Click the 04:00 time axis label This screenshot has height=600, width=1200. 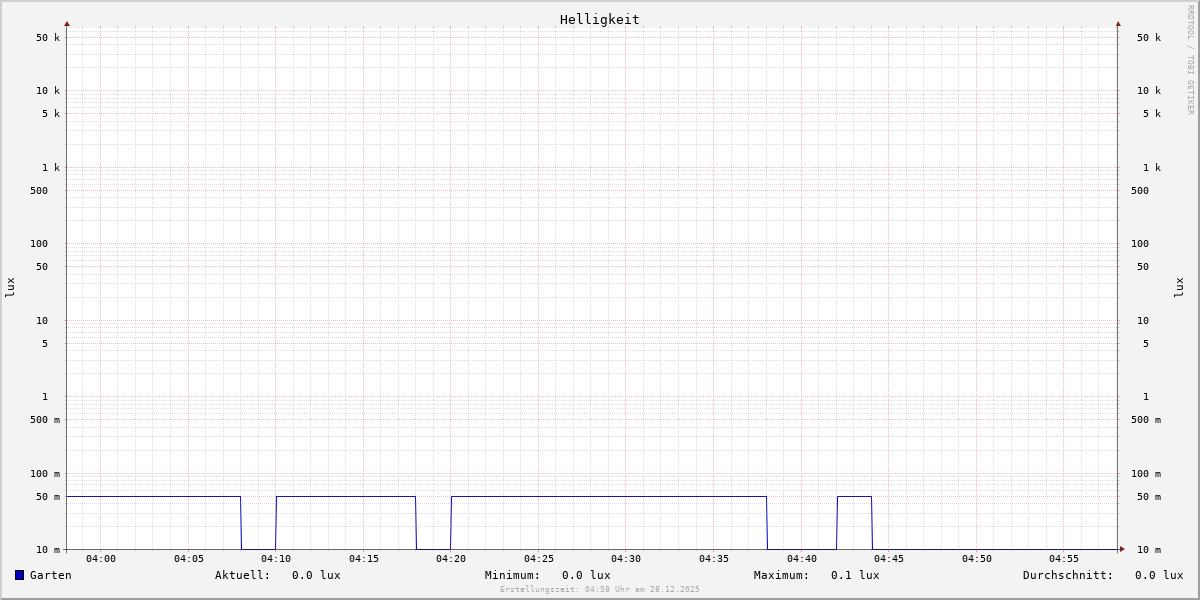pos(101,559)
